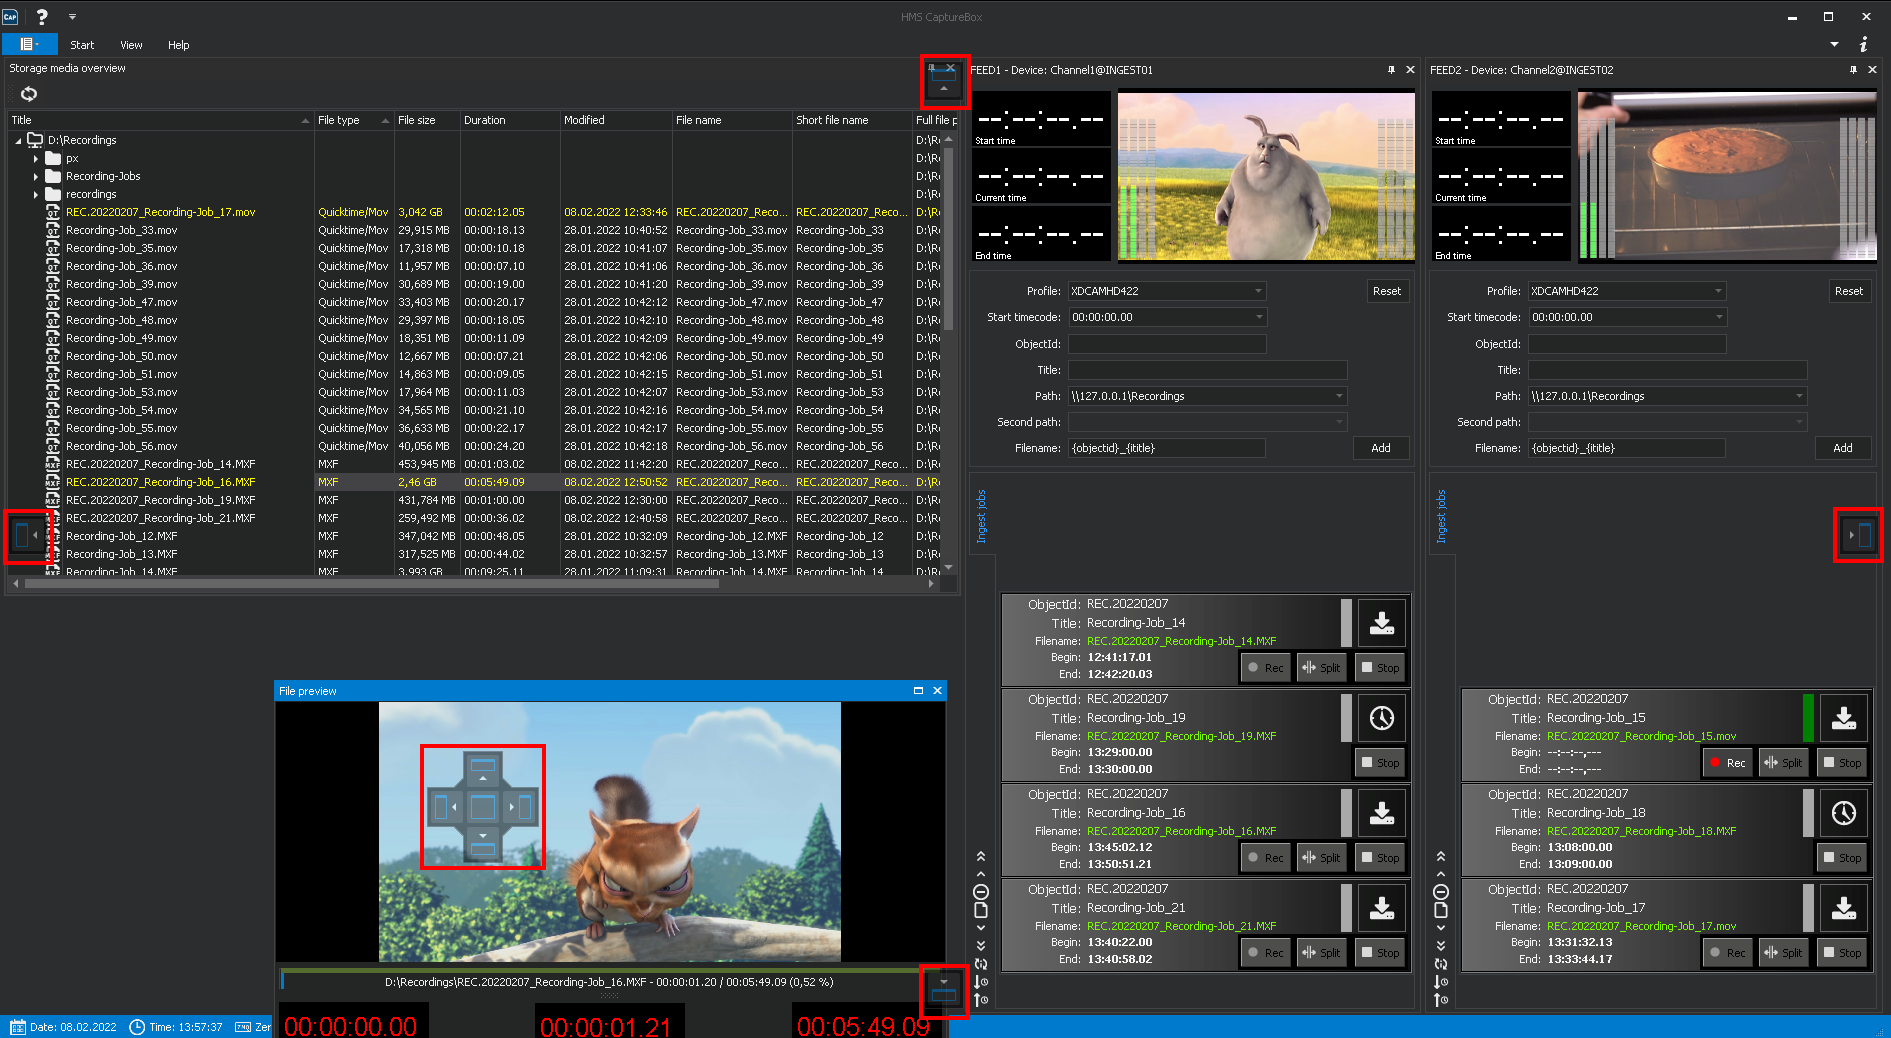Open FEED1 Profile dropdown XDCAMHD422
The width and height of the screenshot is (1891, 1038).
pos(1258,291)
